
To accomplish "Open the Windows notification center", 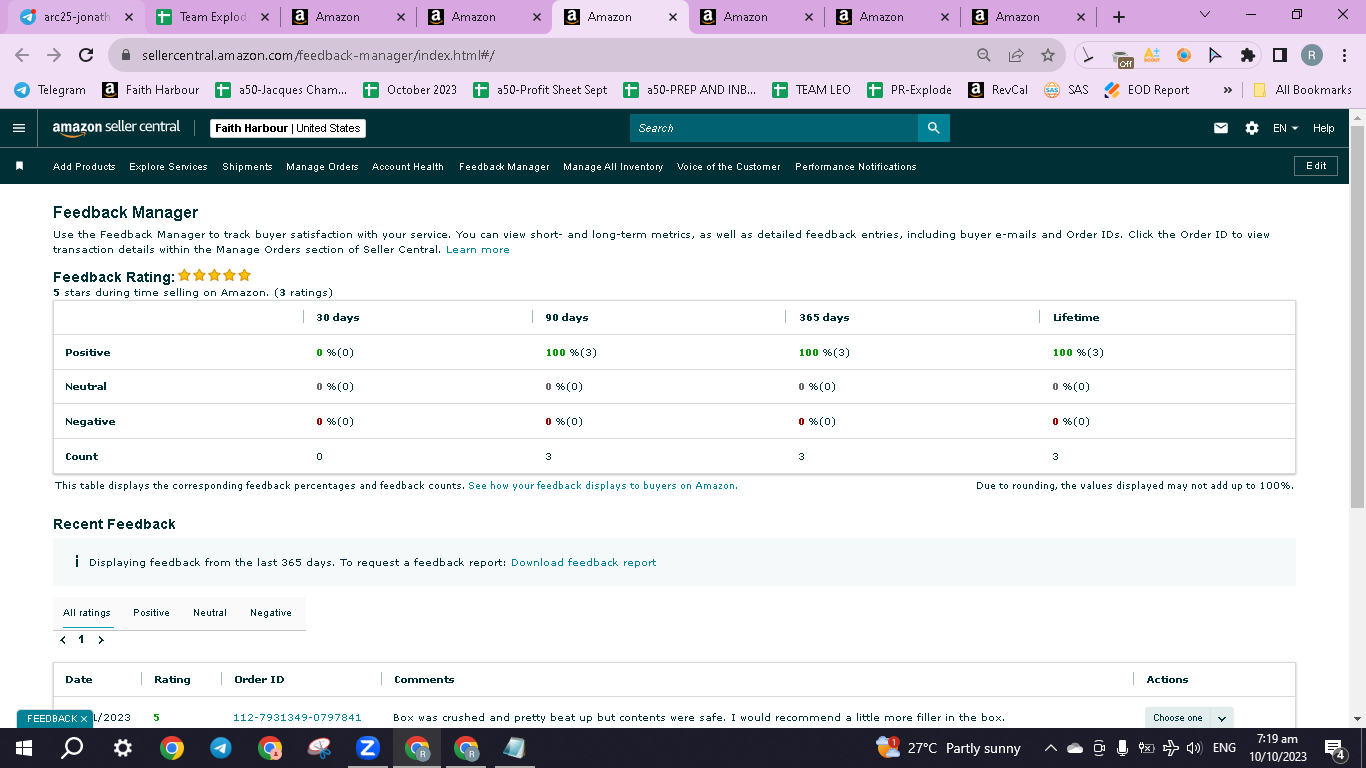I will 1334,748.
